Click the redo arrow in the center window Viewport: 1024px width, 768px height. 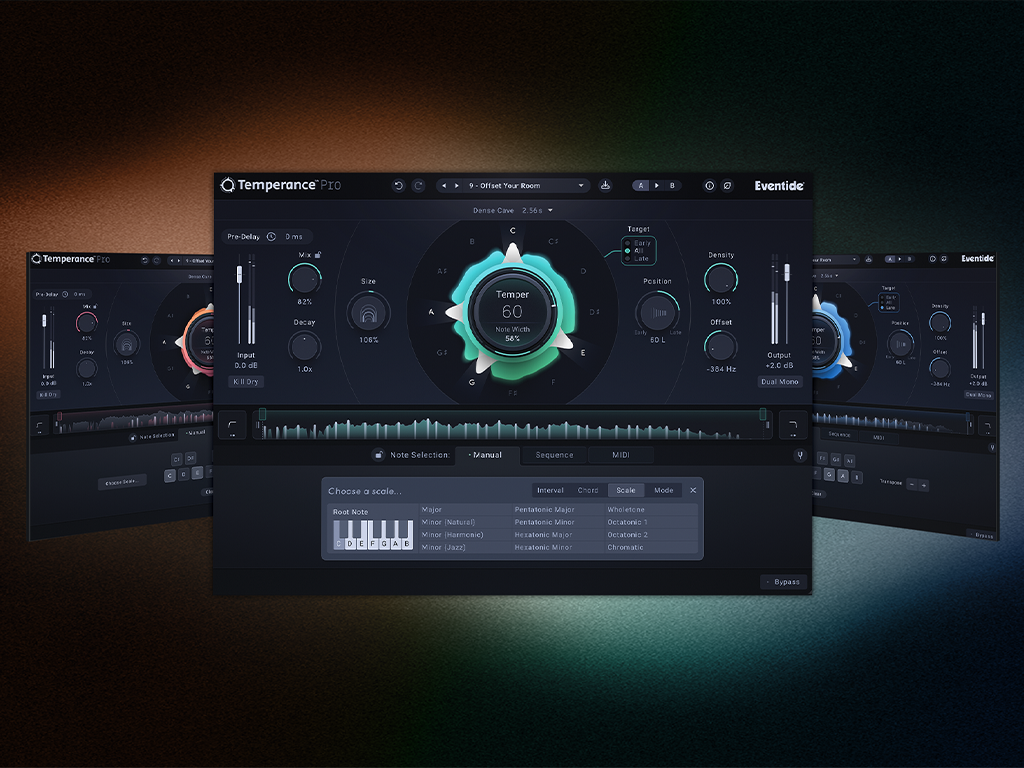[419, 185]
